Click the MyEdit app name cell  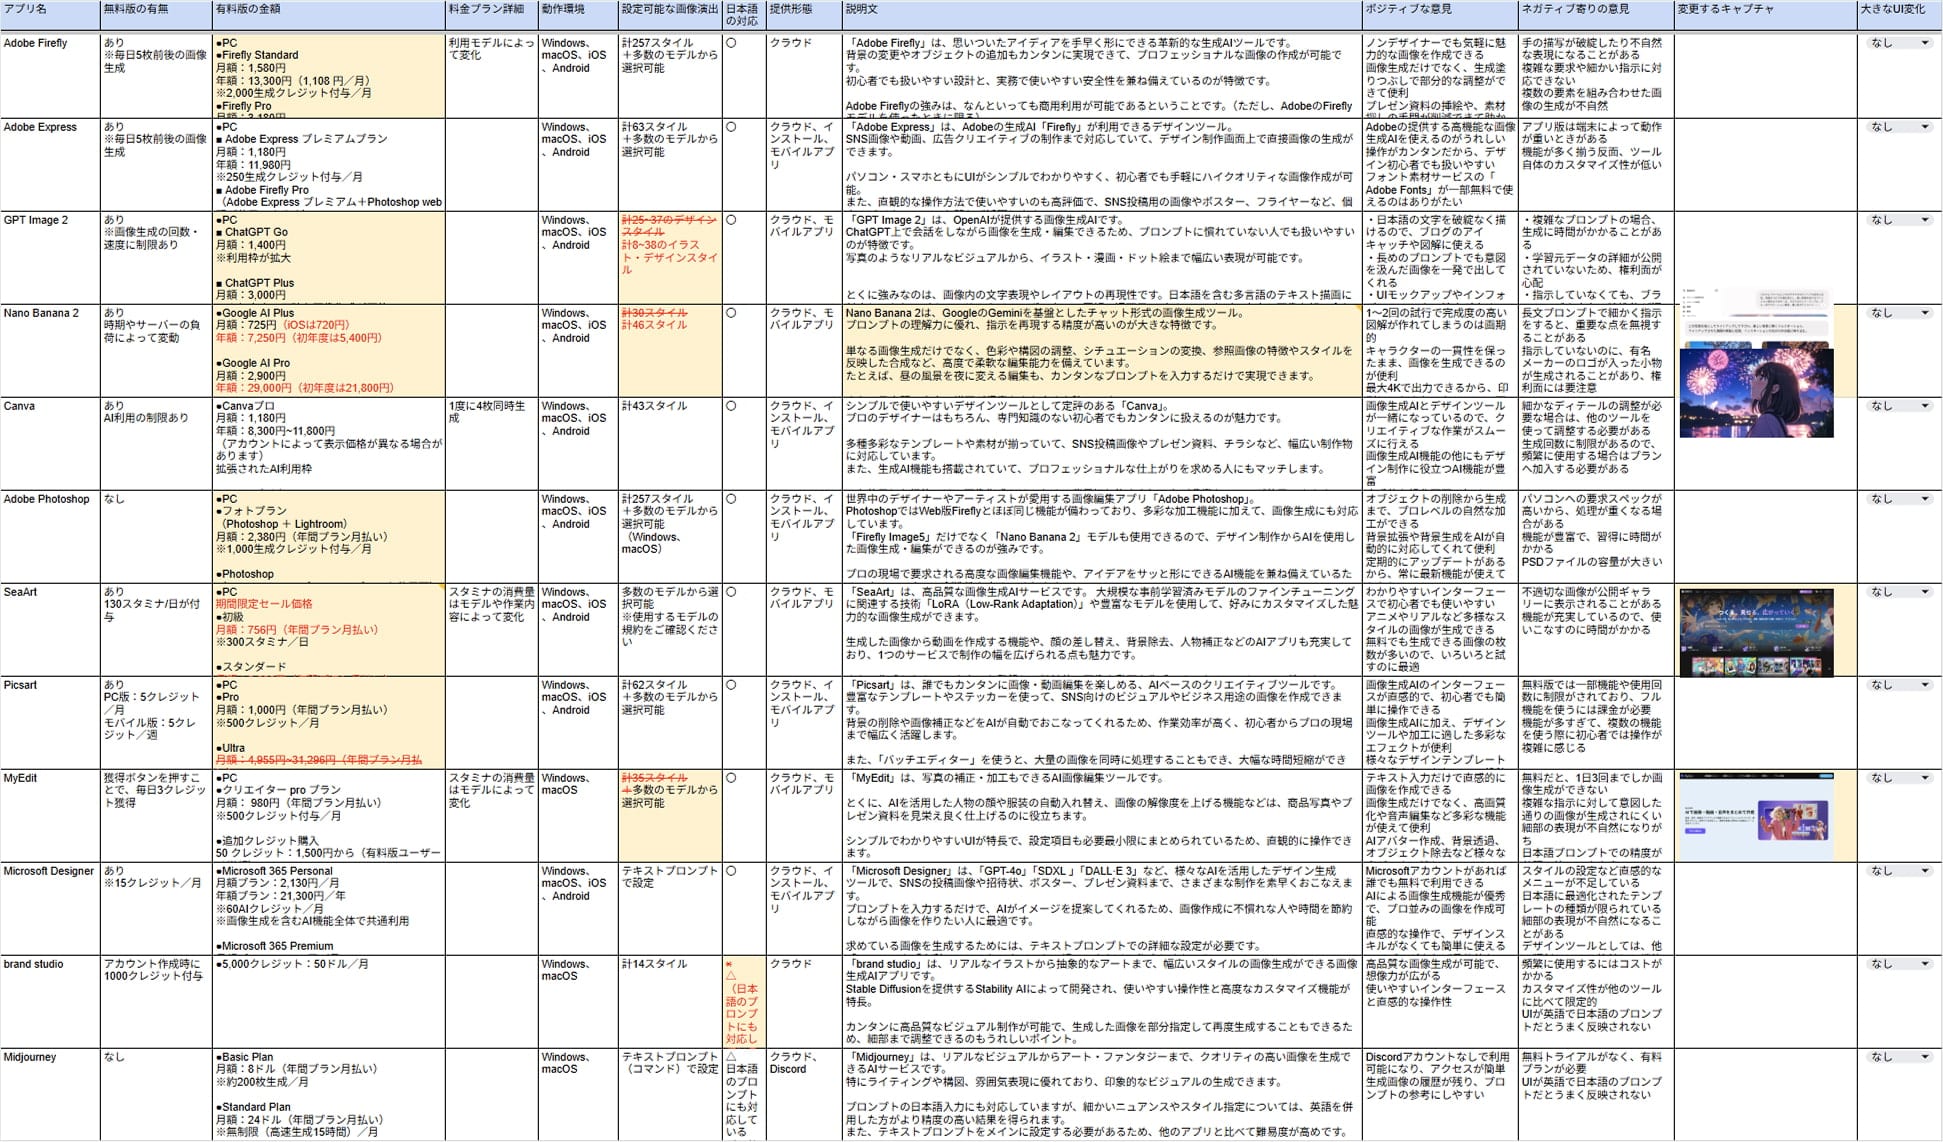[x=50, y=815]
